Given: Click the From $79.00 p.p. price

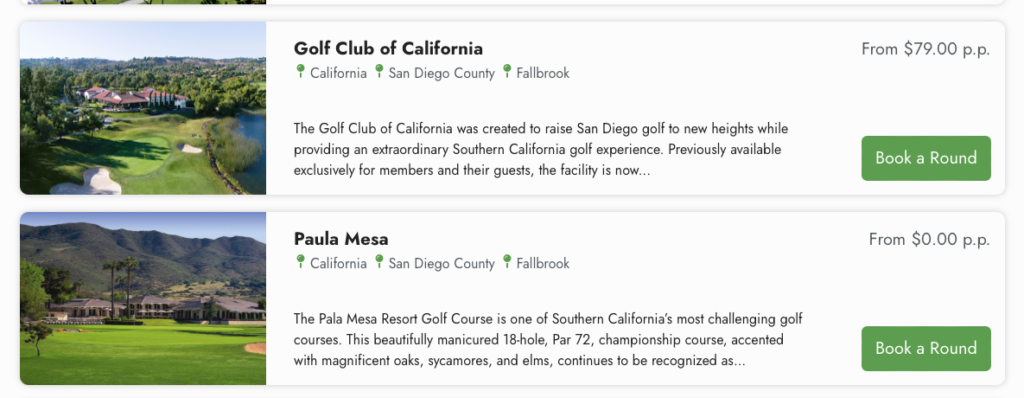Looking at the screenshot, I should (x=925, y=49).
